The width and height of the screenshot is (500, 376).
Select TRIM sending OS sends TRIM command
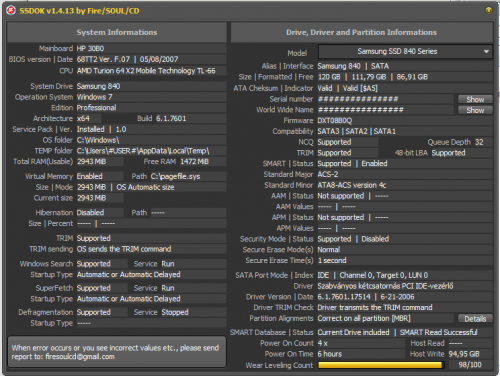coord(124,249)
